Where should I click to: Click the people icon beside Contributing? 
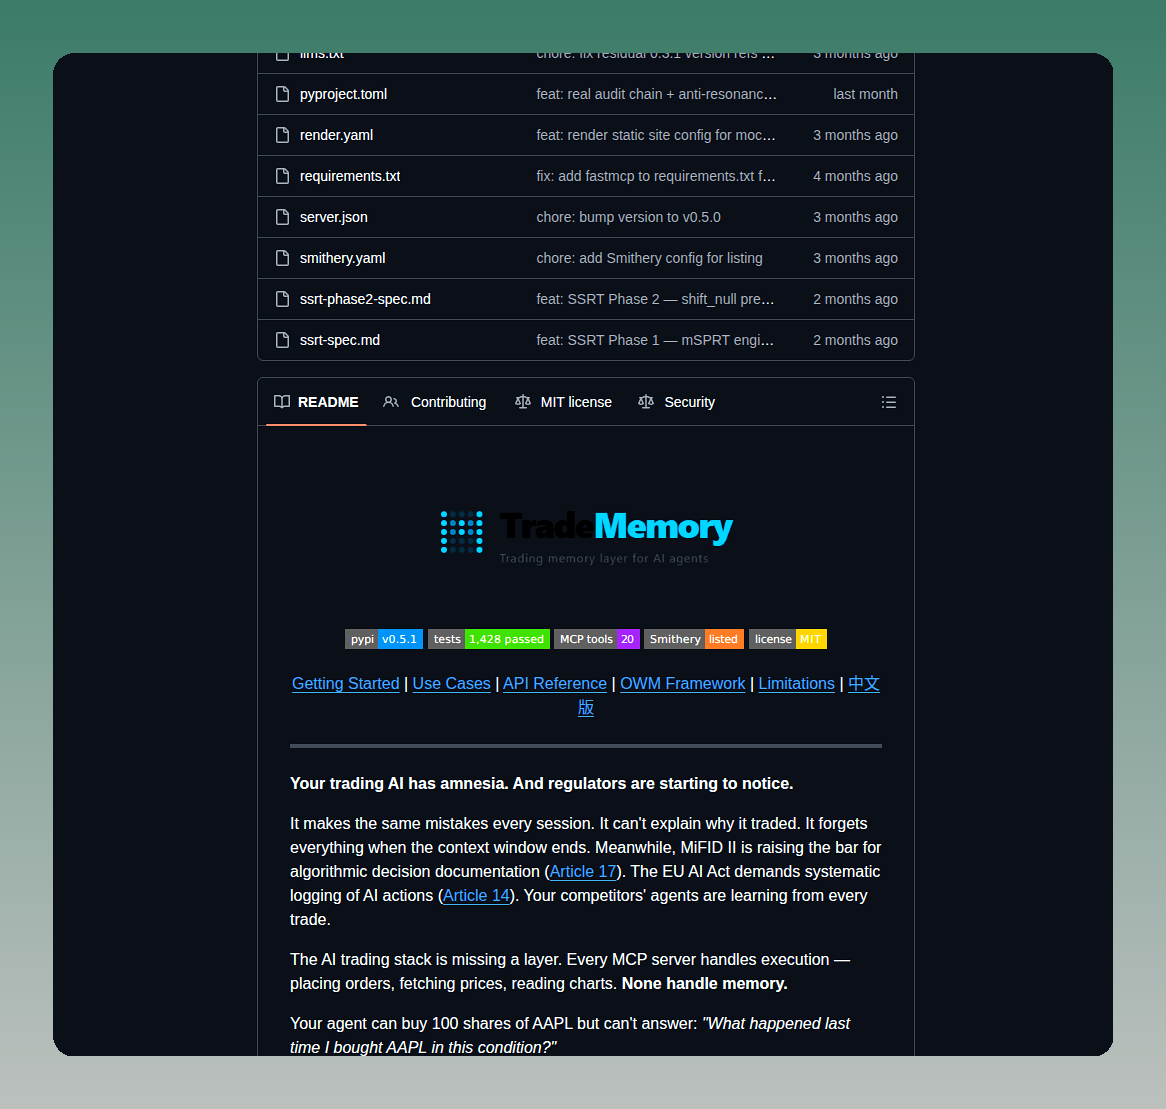[390, 402]
